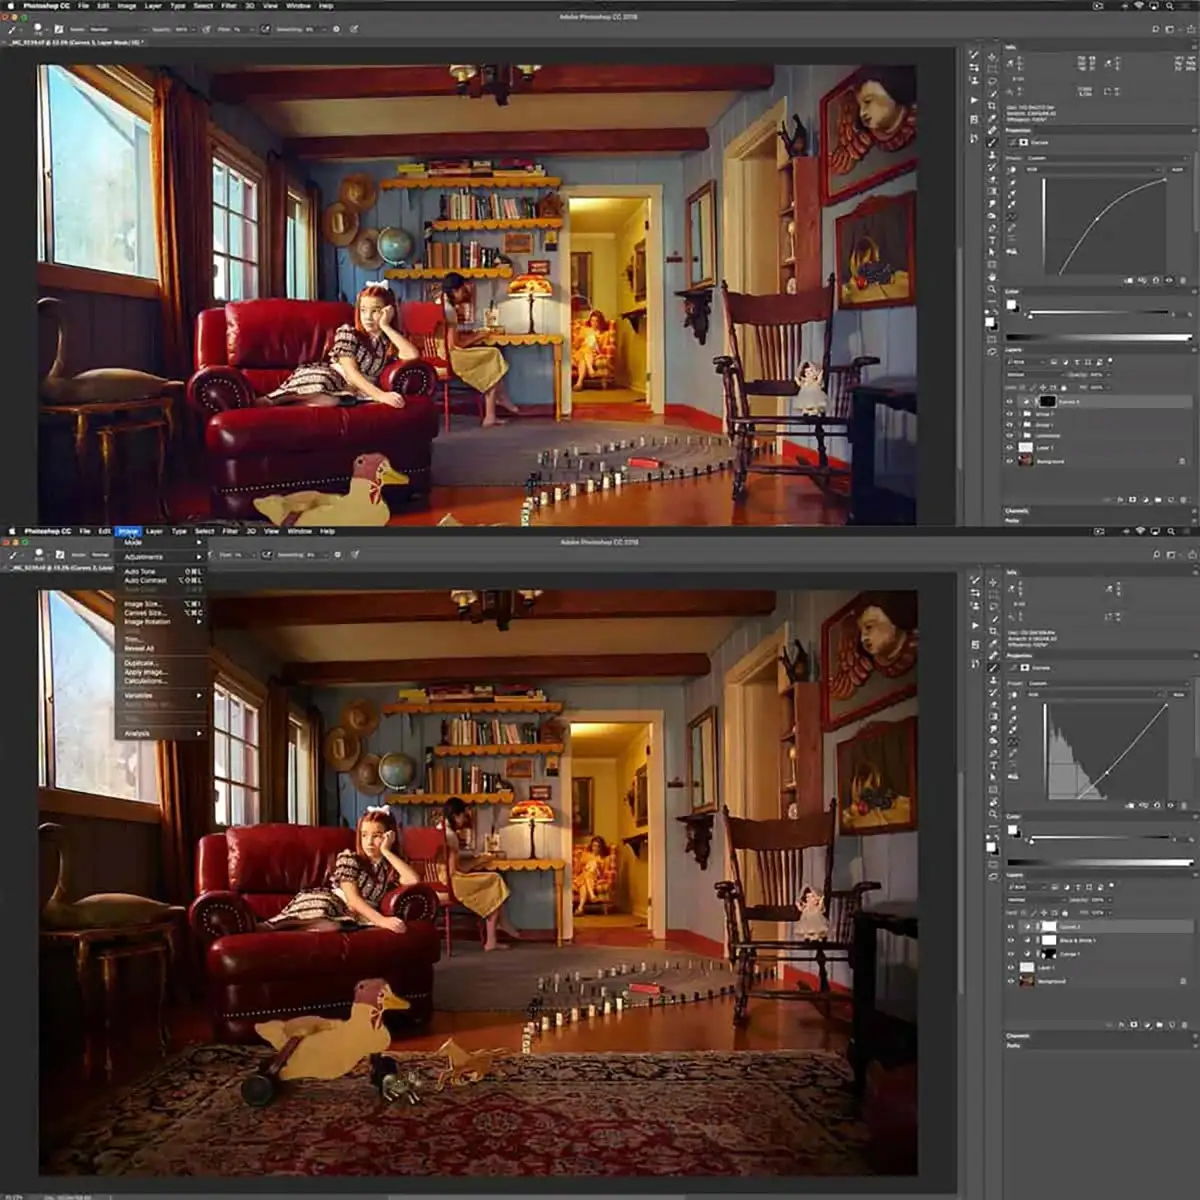Select the Crop tool in the lower window

click(992, 631)
